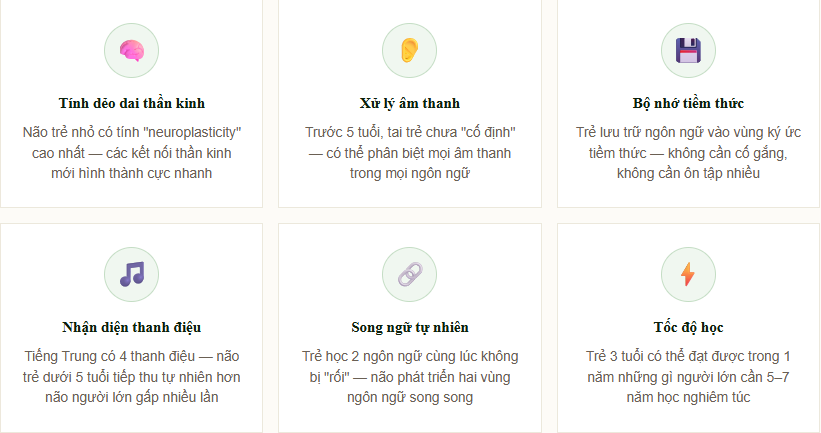The height and width of the screenshot is (433, 821).
Task: Click the description paragraph under 'Xử lý âm thanh'
Action: tap(410, 153)
